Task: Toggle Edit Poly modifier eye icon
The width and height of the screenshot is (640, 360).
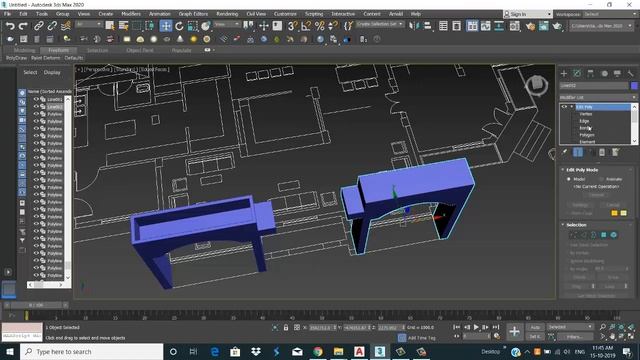Action: (x=564, y=107)
